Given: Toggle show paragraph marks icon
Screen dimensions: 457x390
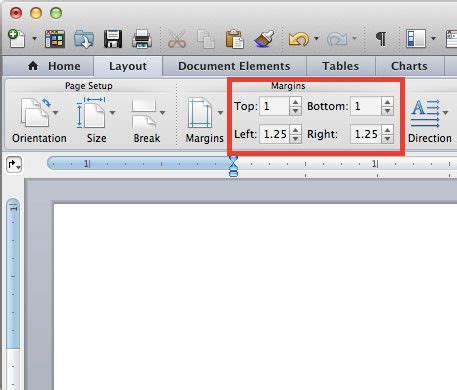Looking at the screenshot, I should 381,39.
